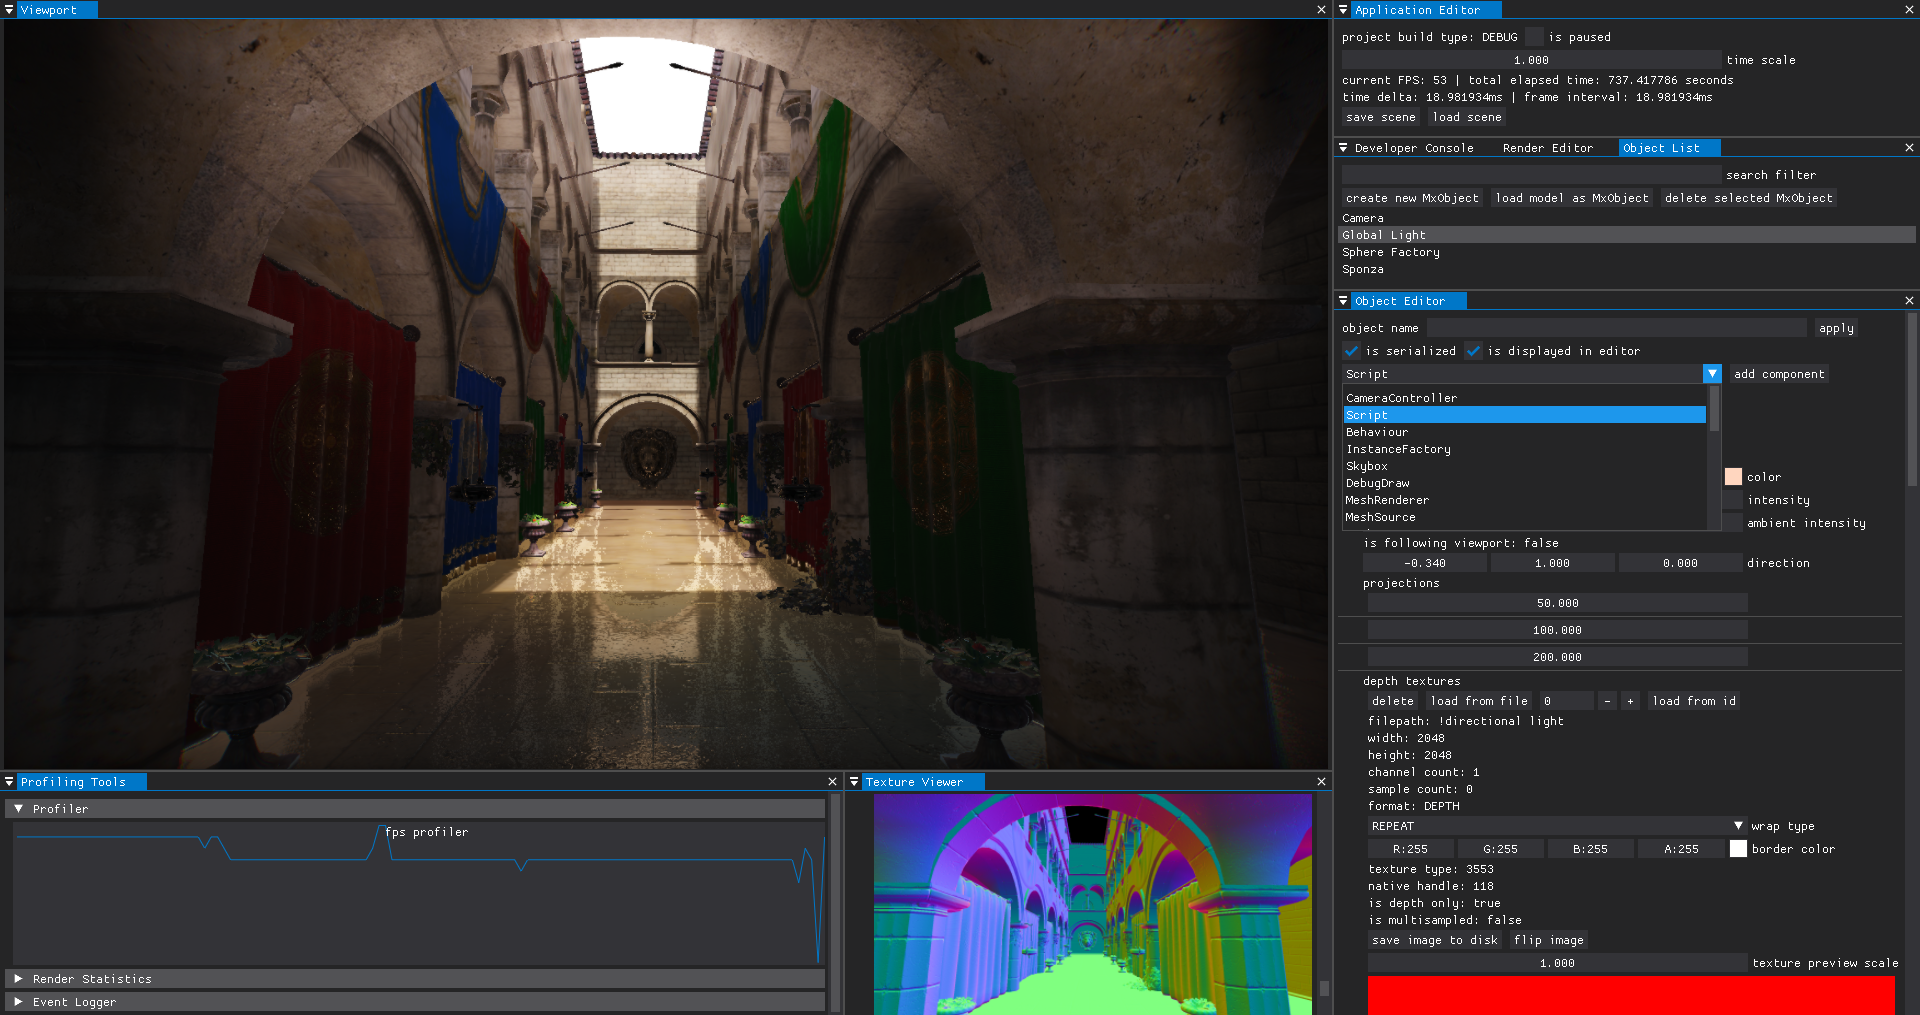Viewport: 1920px width, 1015px height.
Task: Apply the object name
Action: coord(1836,328)
